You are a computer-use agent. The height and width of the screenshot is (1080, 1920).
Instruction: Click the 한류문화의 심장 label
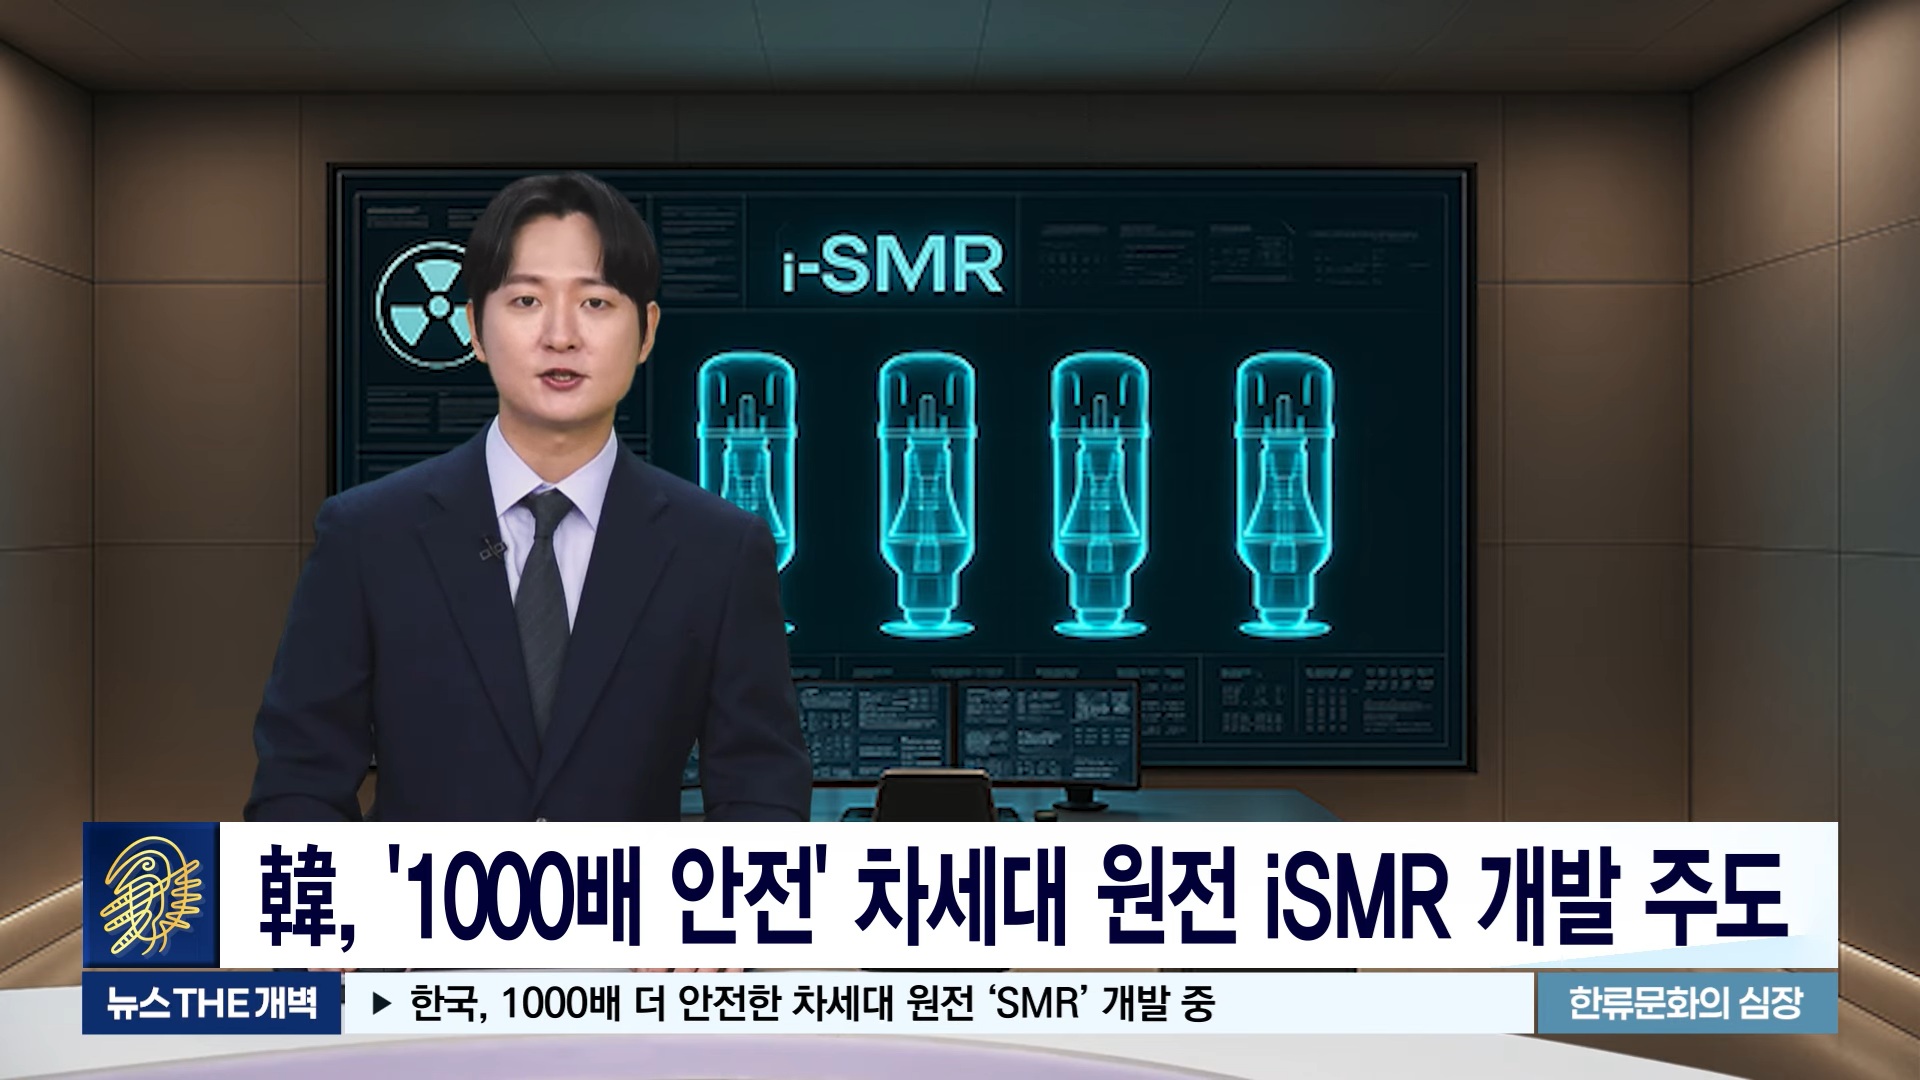[1686, 1003]
